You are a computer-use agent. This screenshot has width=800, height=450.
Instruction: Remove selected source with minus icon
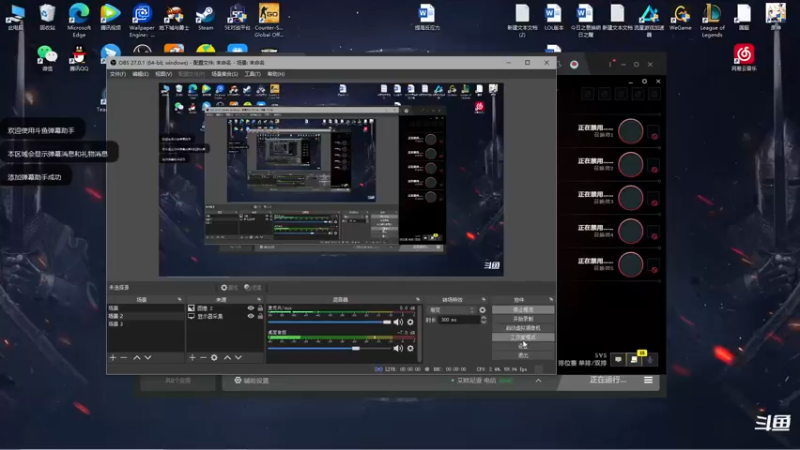(x=203, y=358)
